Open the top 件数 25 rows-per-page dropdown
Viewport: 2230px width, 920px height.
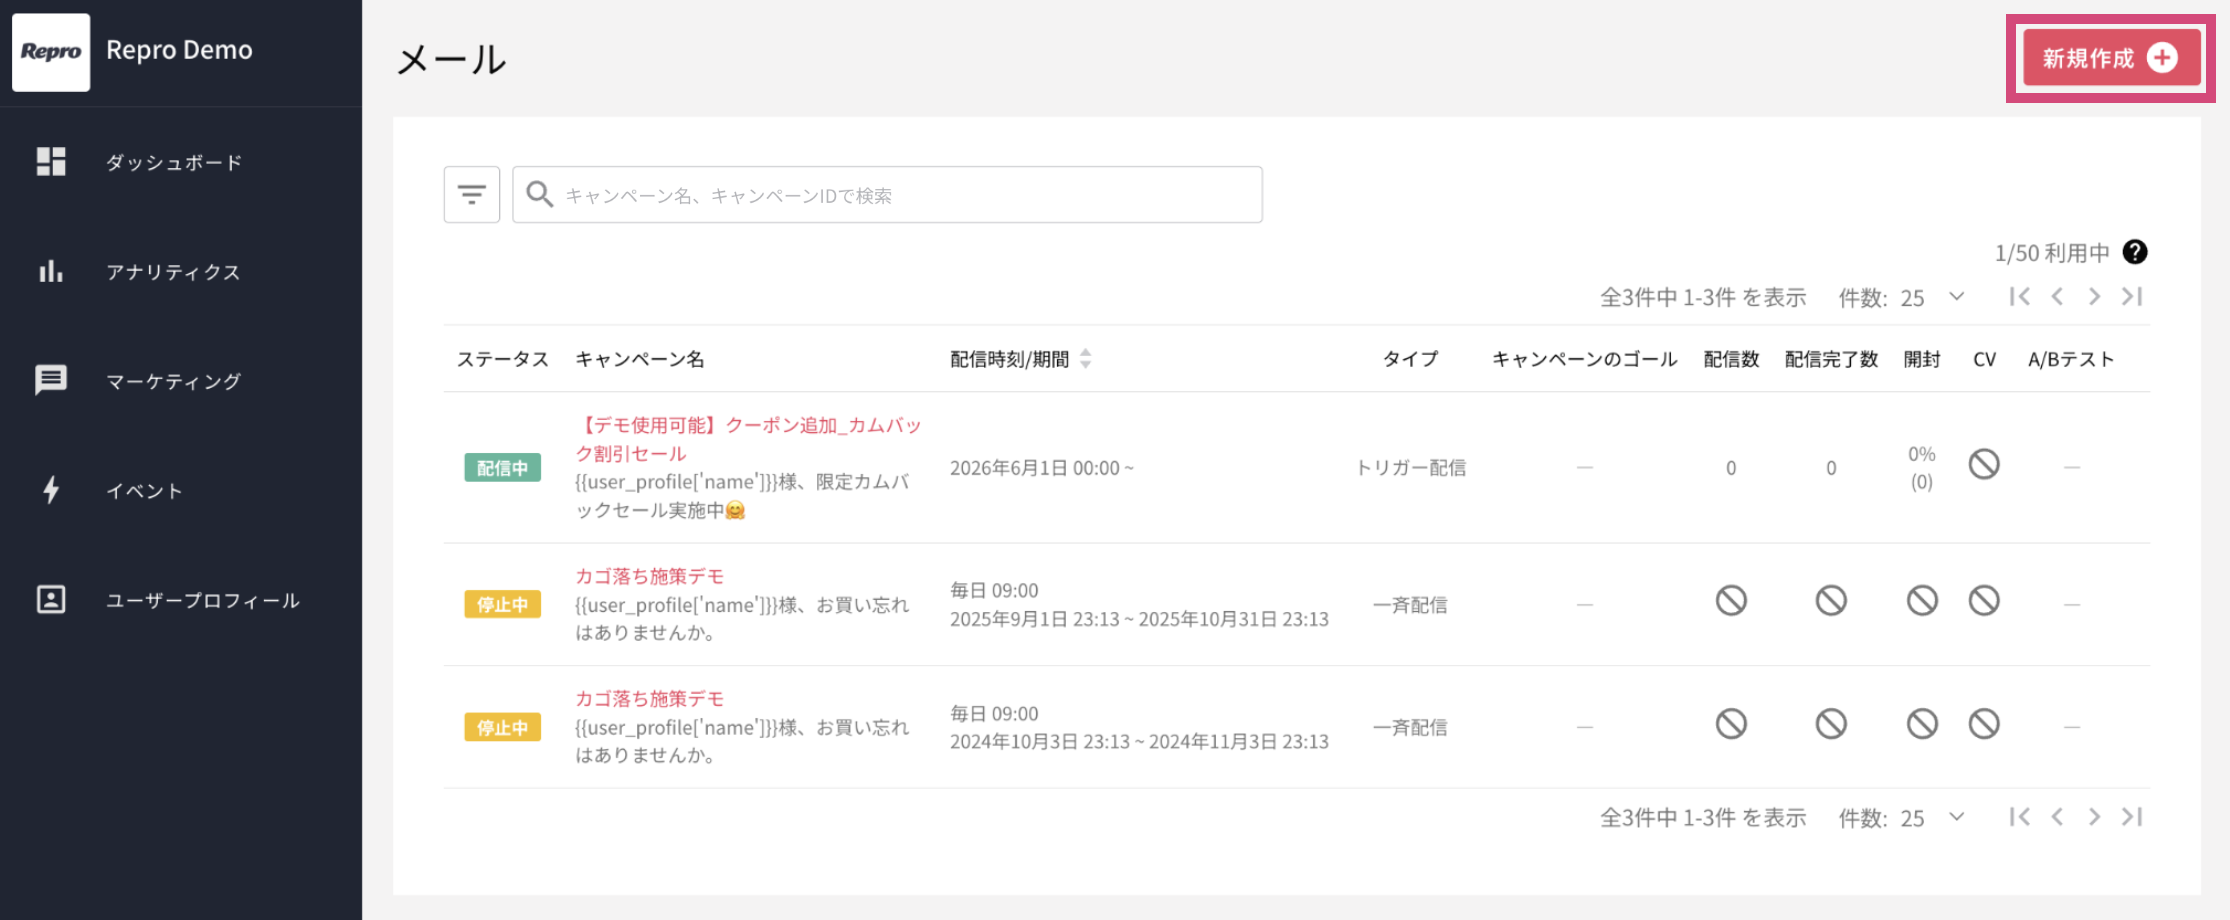coord(1932,297)
